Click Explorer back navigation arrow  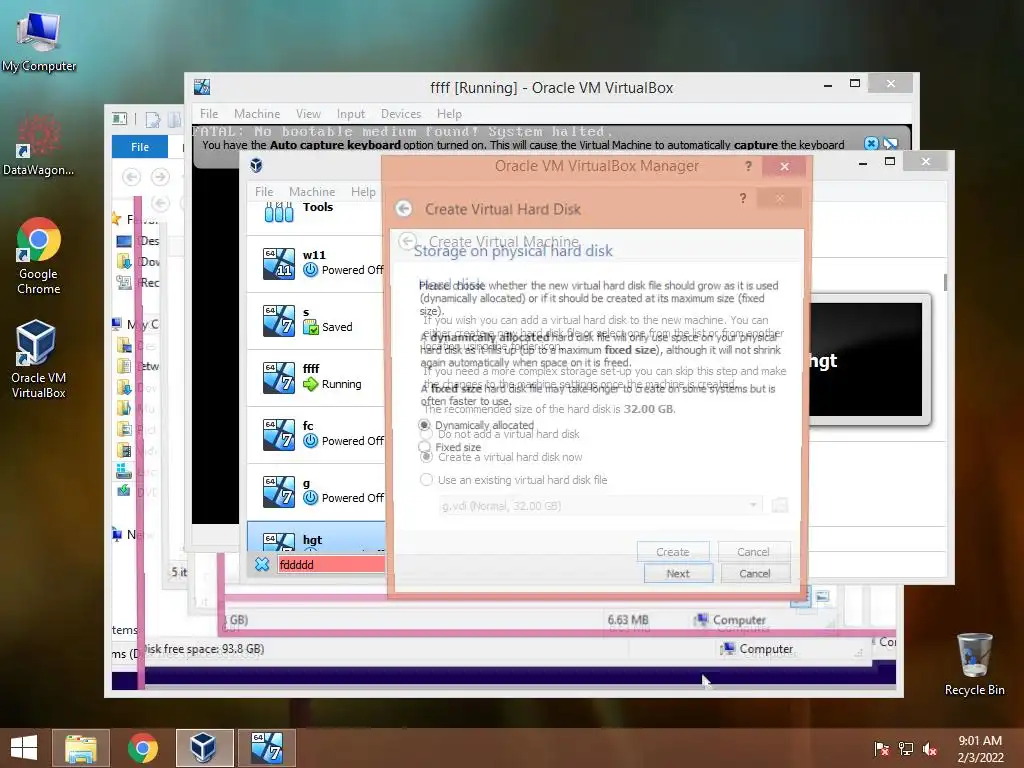tap(131, 176)
